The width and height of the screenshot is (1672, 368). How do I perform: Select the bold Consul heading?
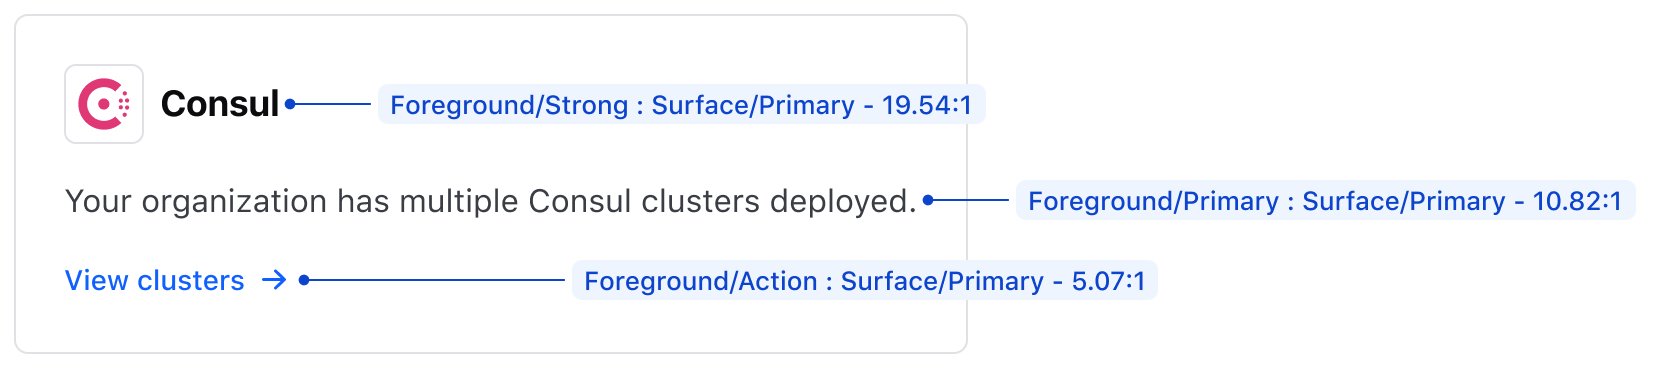coord(220,103)
